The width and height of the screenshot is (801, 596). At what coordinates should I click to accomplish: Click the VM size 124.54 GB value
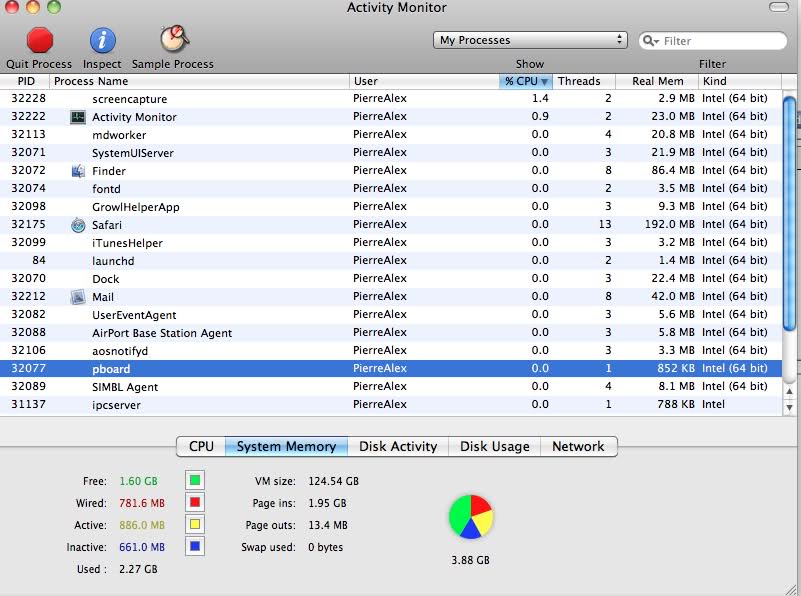tap(334, 481)
